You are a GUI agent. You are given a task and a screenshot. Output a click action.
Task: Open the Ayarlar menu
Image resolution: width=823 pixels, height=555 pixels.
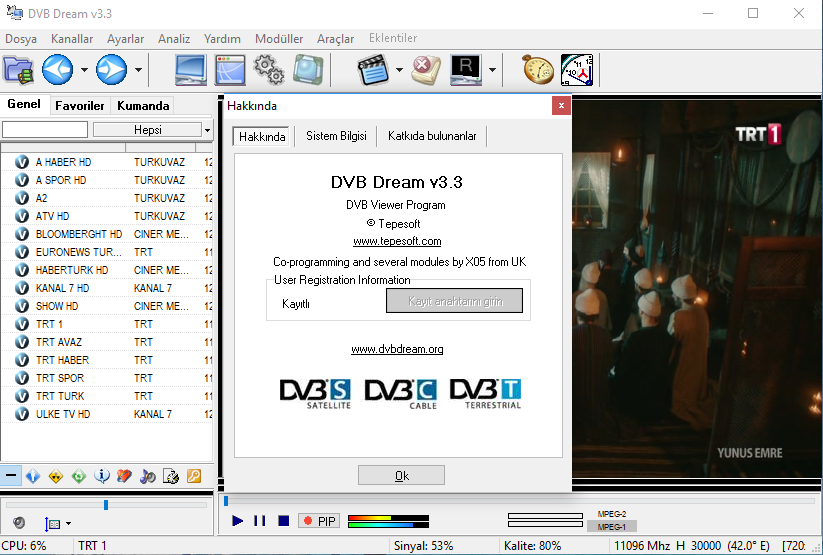(125, 39)
